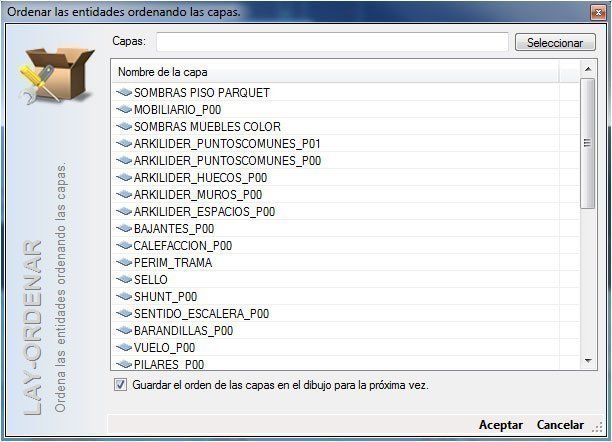Click the vertical scrollbar thumb
This screenshot has width=612, height=442.
[x=587, y=143]
